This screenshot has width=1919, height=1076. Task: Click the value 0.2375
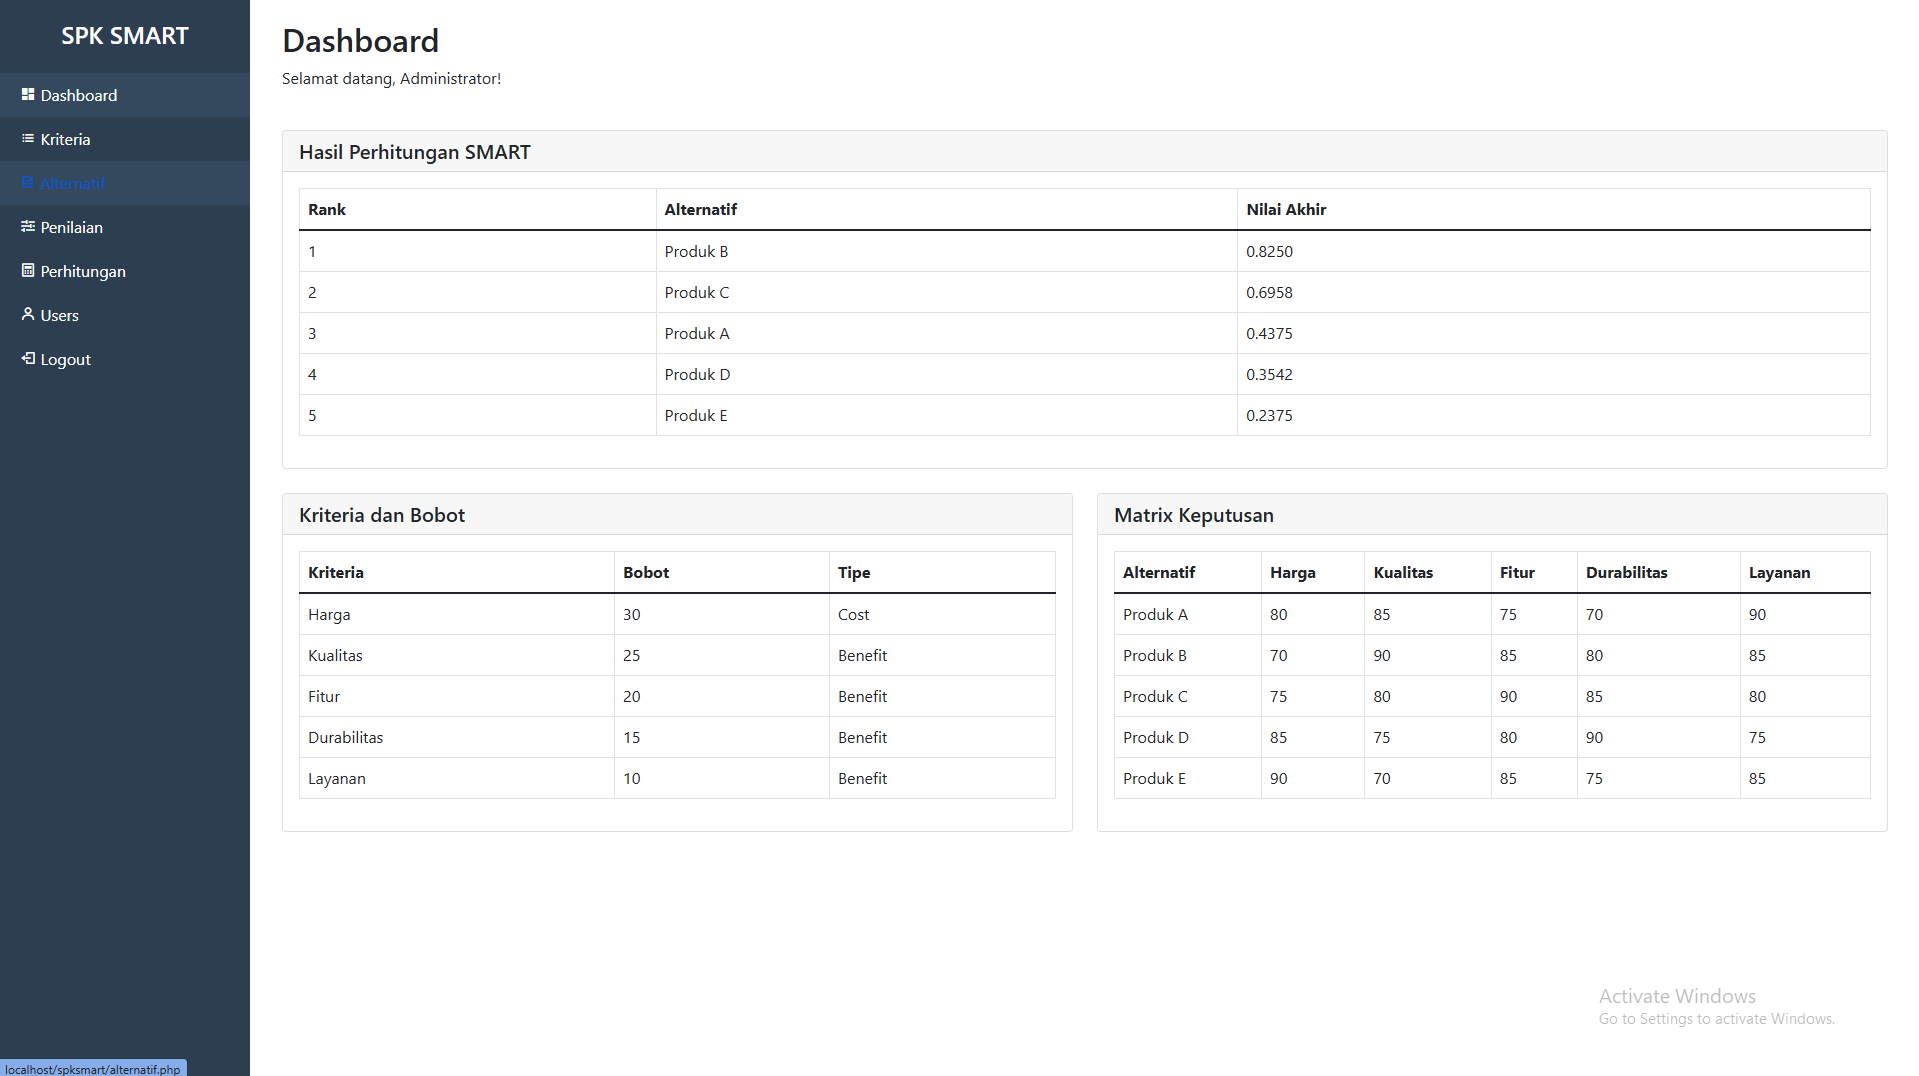(1269, 415)
